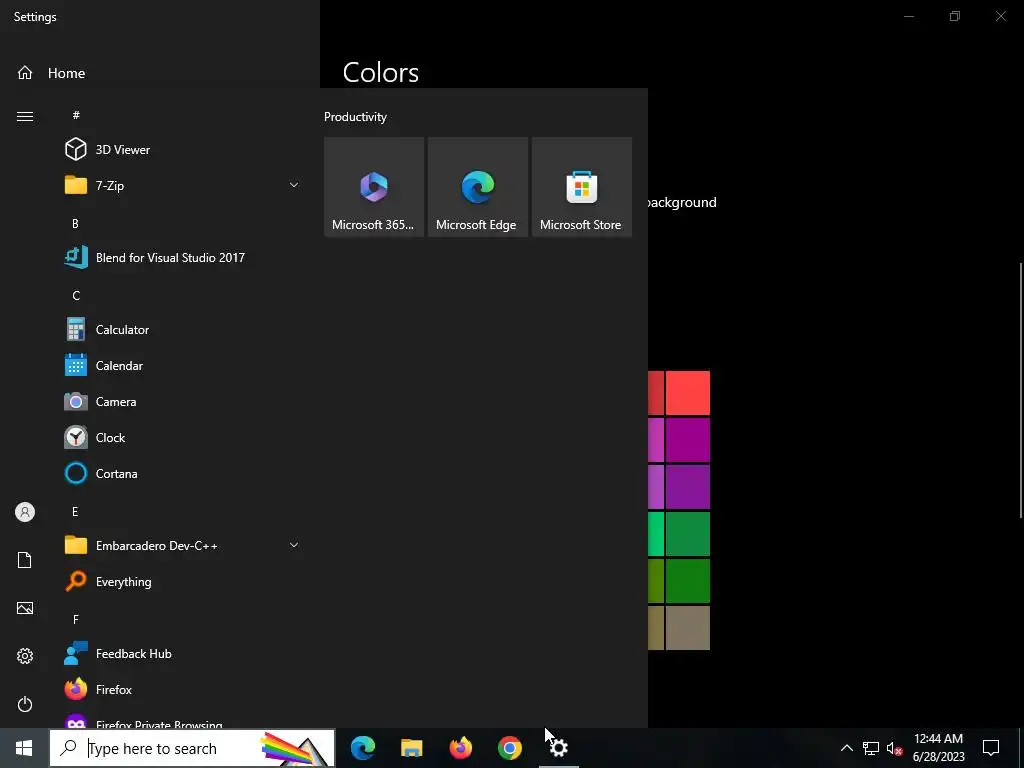
Task: Open 3D Viewer from the app list
Action: coord(183,150)
